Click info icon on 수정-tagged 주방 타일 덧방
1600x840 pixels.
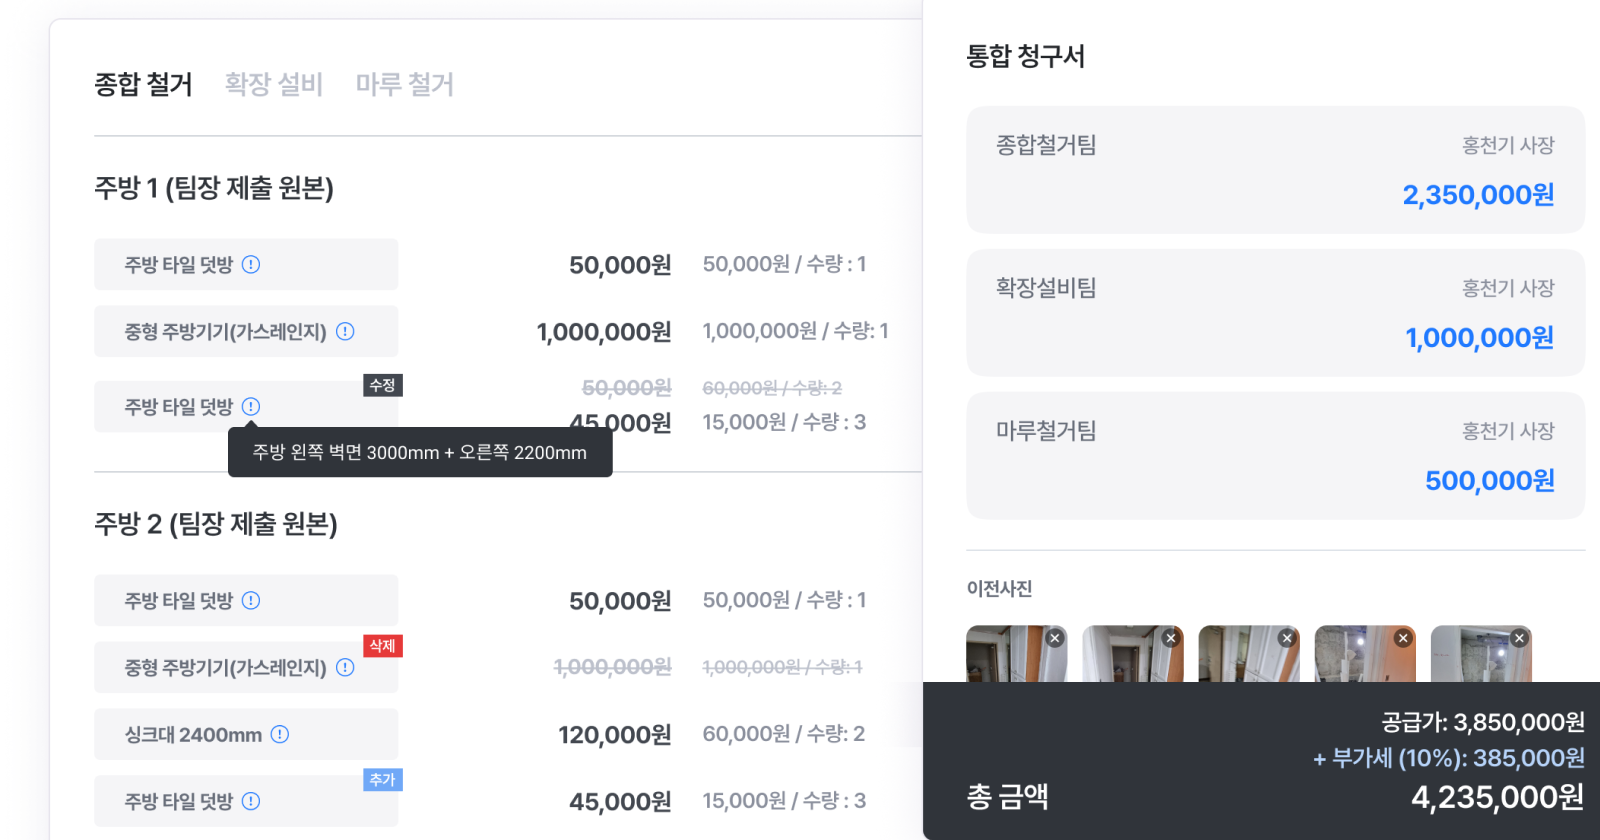click(251, 406)
